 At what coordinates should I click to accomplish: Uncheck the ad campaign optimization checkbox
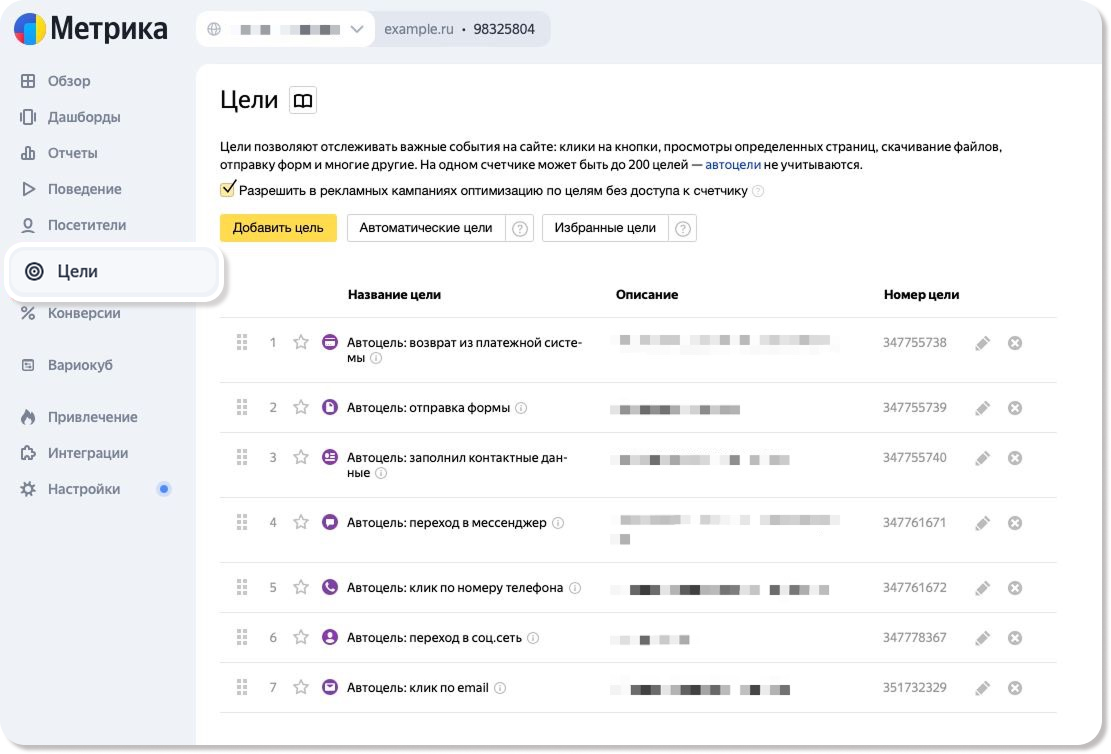[228, 190]
